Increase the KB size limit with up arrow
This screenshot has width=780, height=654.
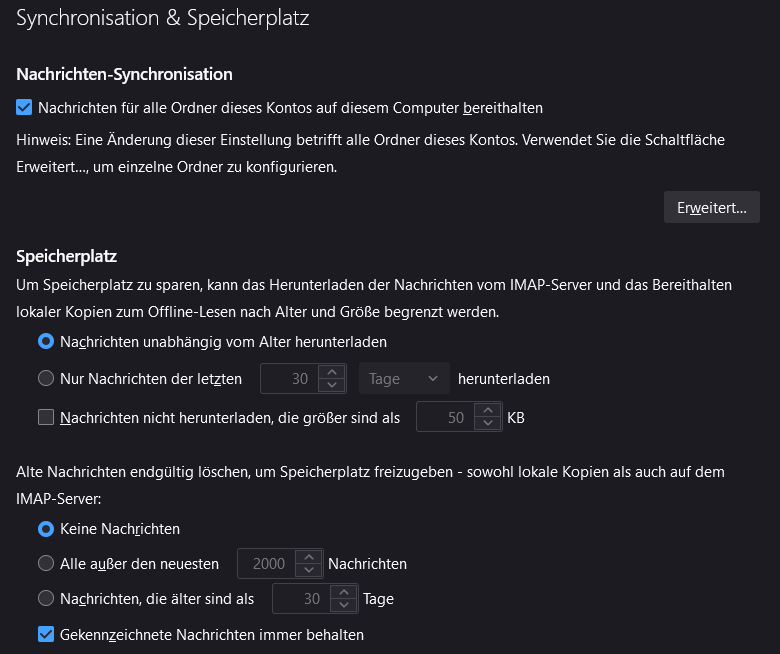487,411
